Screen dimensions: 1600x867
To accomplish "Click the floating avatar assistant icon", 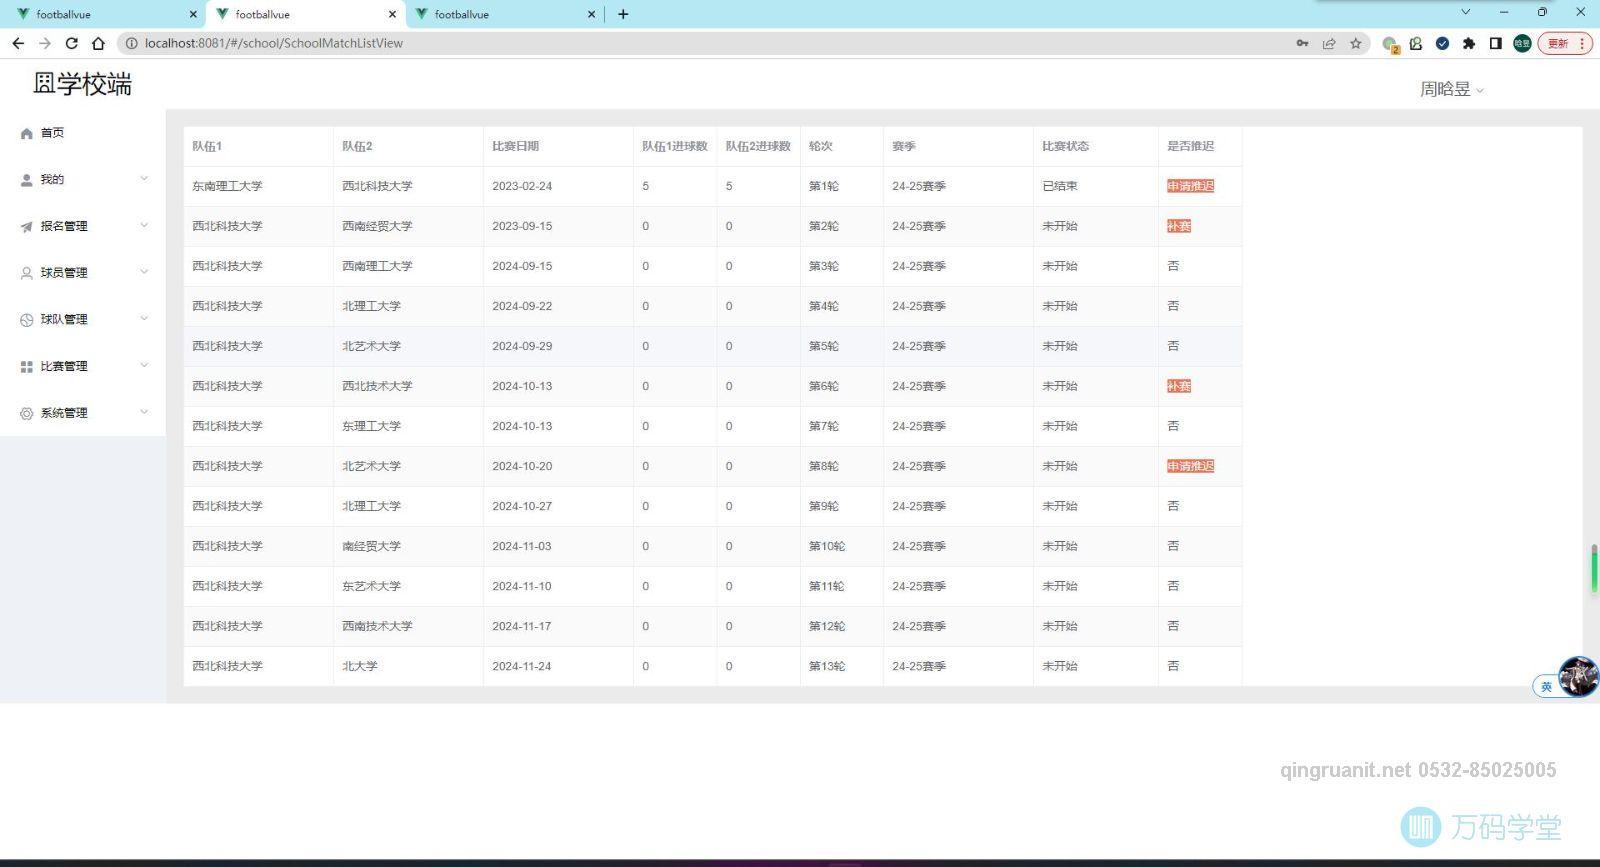I will coord(1578,676).
